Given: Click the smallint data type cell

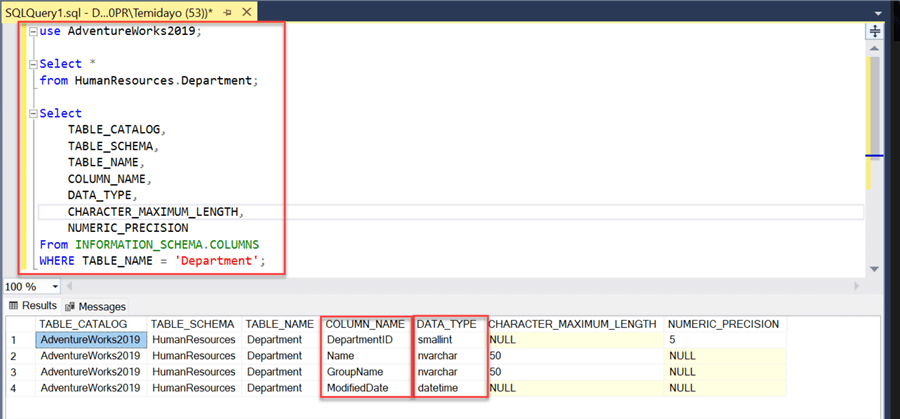Looking at the screenshot, I should (450, 340).
